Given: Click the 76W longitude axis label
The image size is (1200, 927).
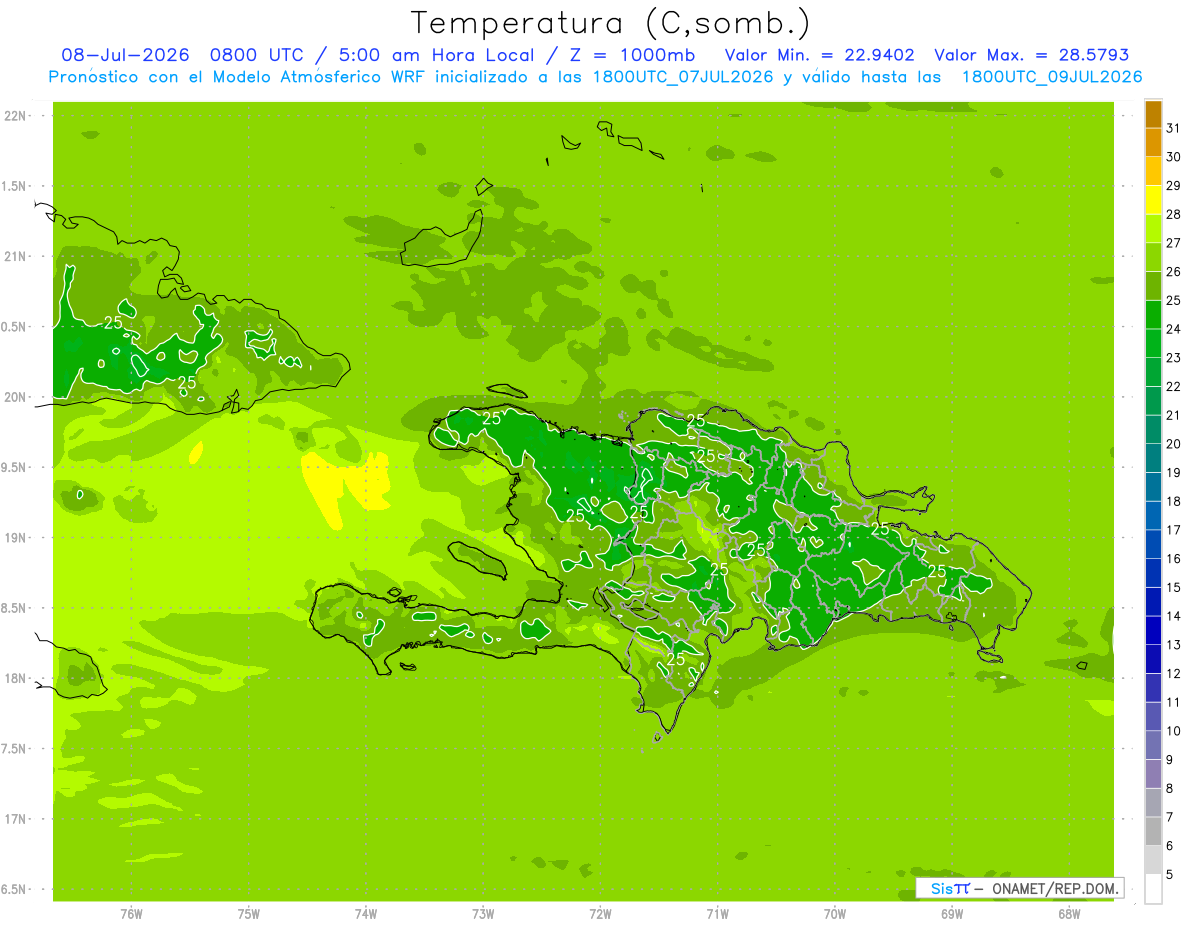Looking at the screenshot, I should click(x=131, y=913).
